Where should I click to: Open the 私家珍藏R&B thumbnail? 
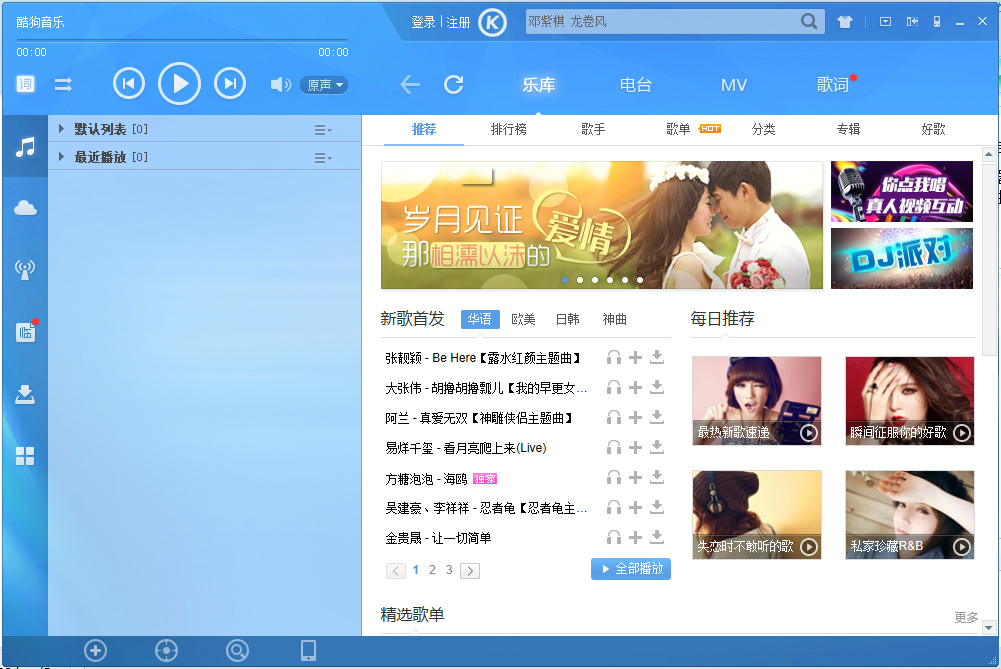(910, 515)
